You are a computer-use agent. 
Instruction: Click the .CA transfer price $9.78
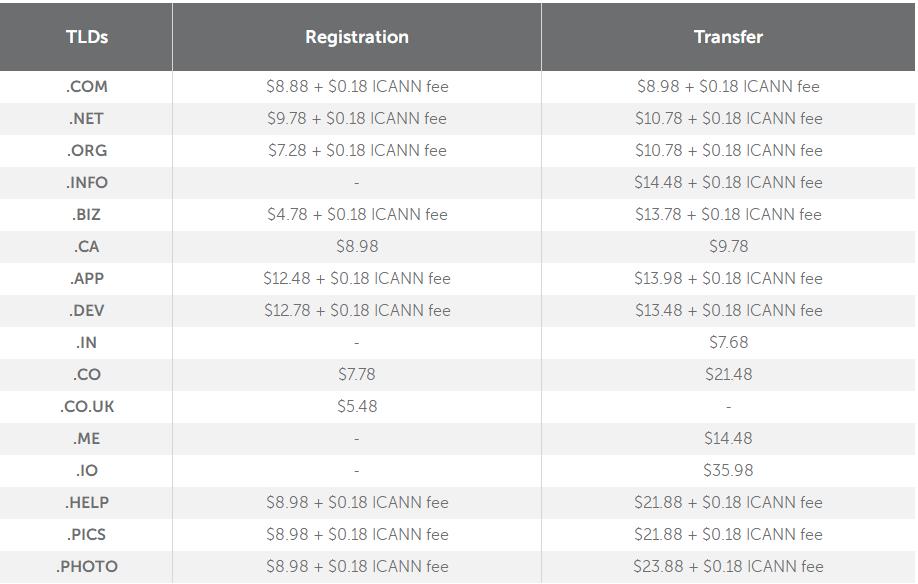click(x=728, y=246)
